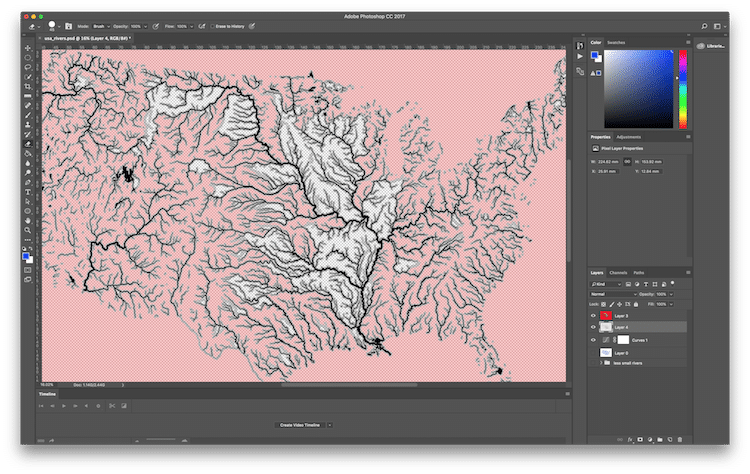The height and width of the screenshot is (474, 750).
Task: Select the Ellipse shape tool
Action: (x=28, y=211)
